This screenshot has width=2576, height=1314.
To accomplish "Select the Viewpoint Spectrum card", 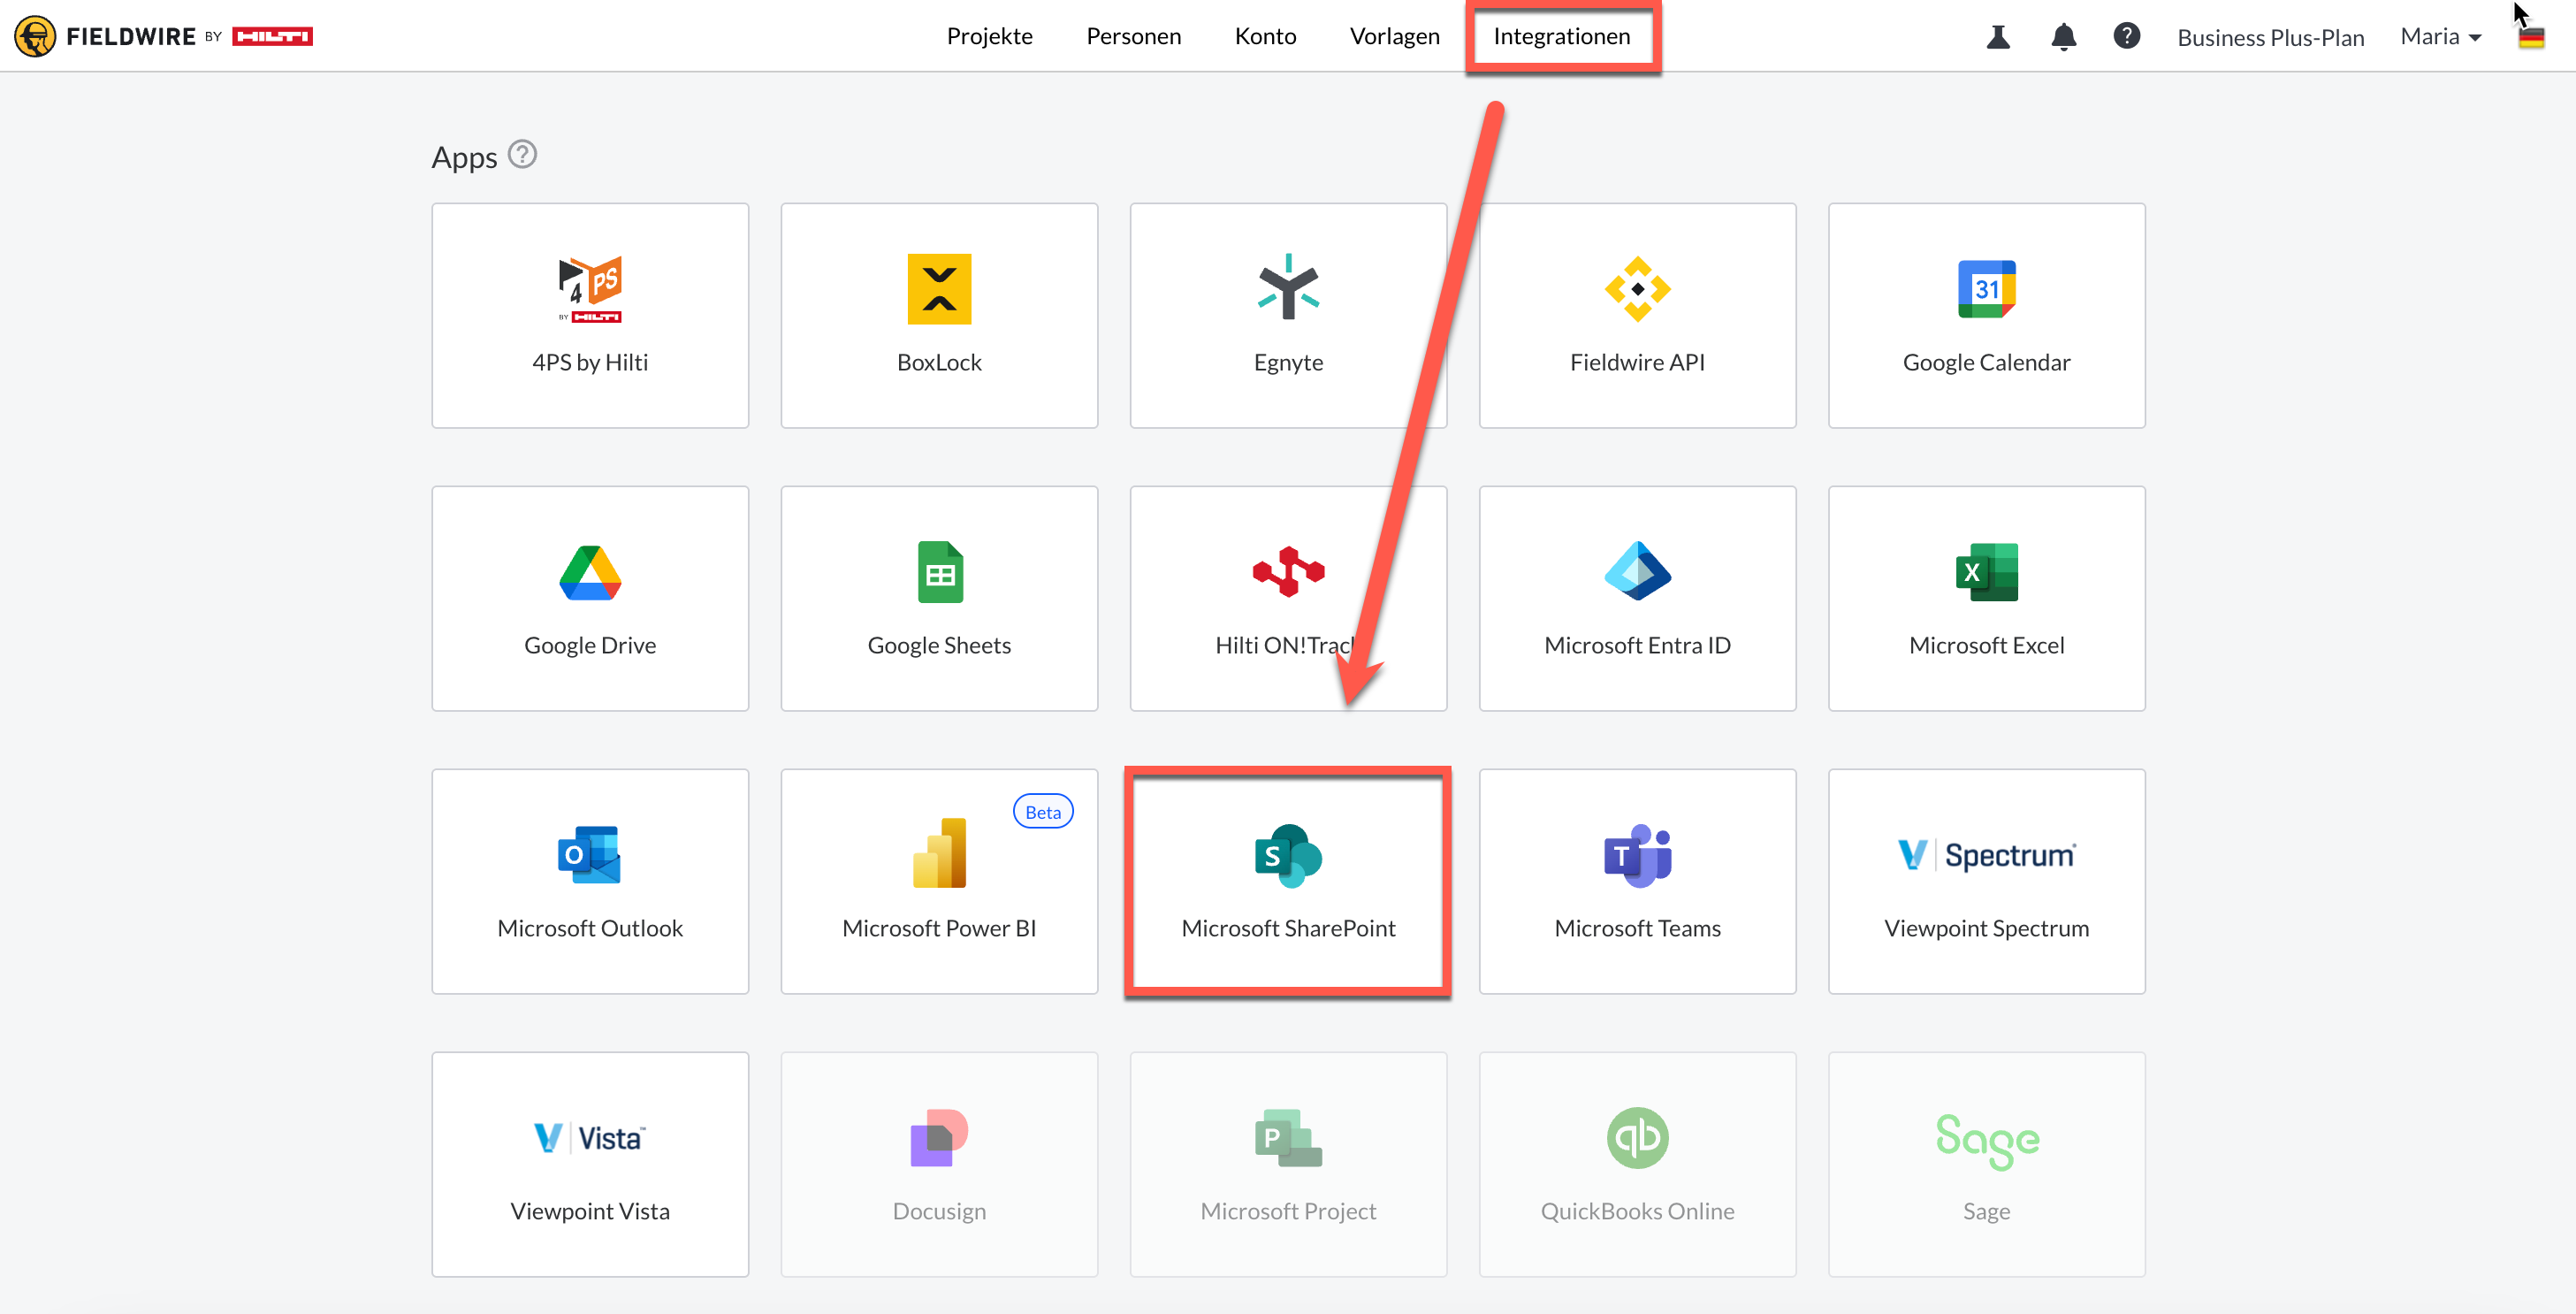I will click(1986, 882).
